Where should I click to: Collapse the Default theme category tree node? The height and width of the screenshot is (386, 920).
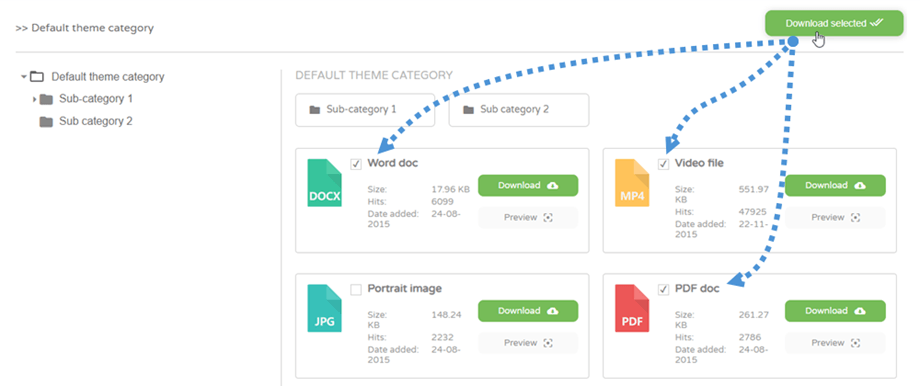(x=23, y=76)
